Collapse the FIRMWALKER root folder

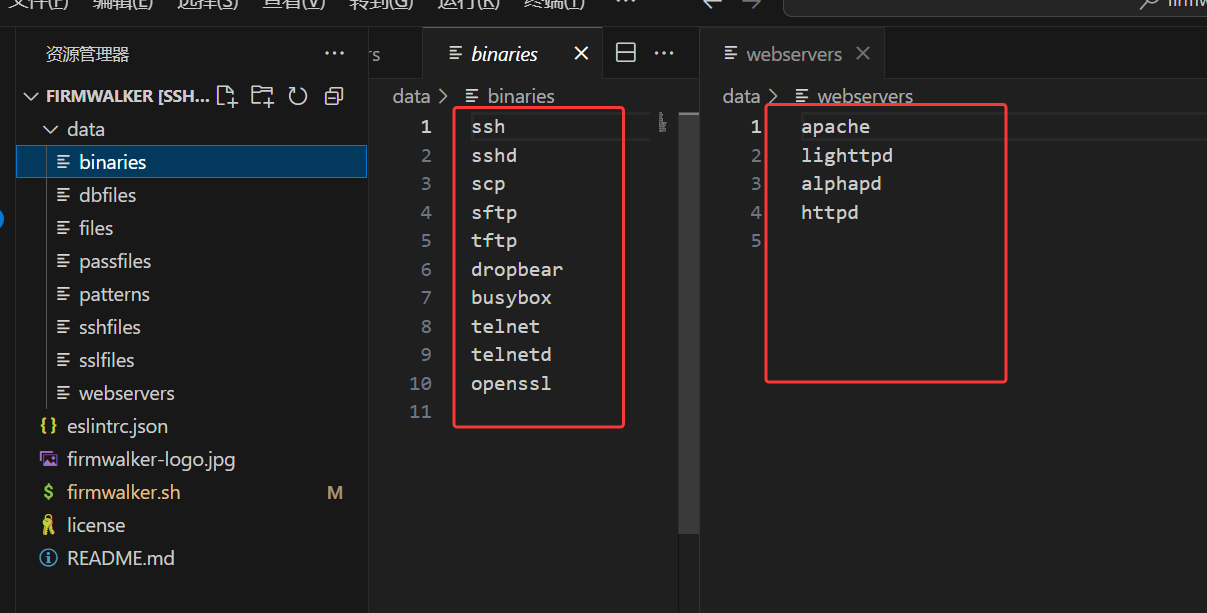pyautogui.click(x=32, y=96)
